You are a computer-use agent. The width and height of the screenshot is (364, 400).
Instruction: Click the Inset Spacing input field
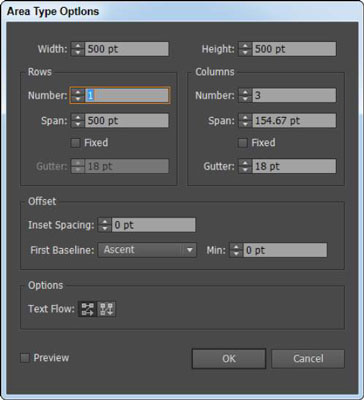[x=154, y=225]
